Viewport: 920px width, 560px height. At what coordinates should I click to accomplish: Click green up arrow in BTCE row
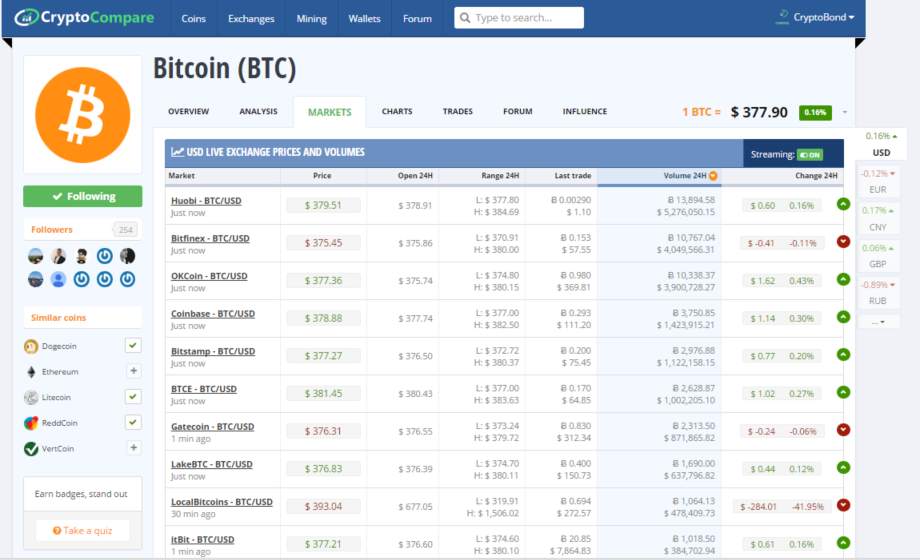click(843, 392)
